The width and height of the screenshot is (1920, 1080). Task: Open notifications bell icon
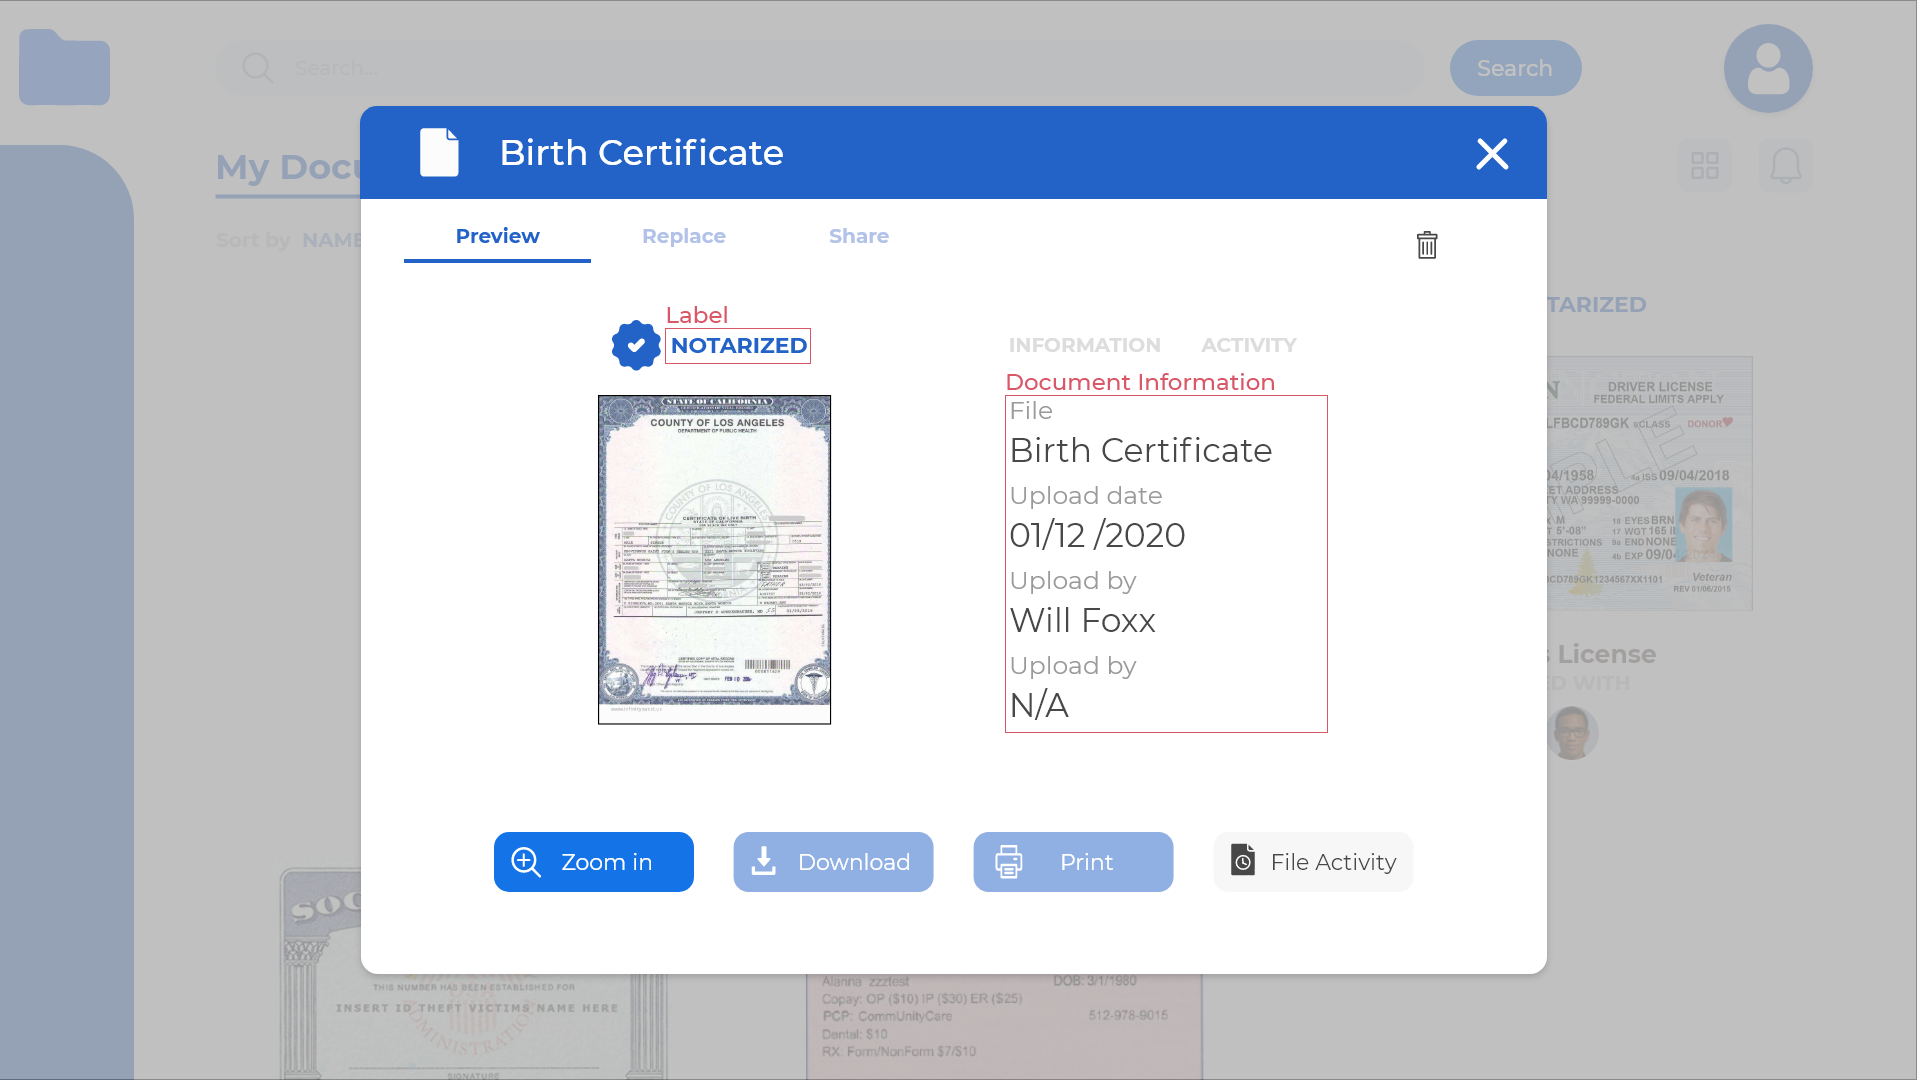pos(1785,166)
